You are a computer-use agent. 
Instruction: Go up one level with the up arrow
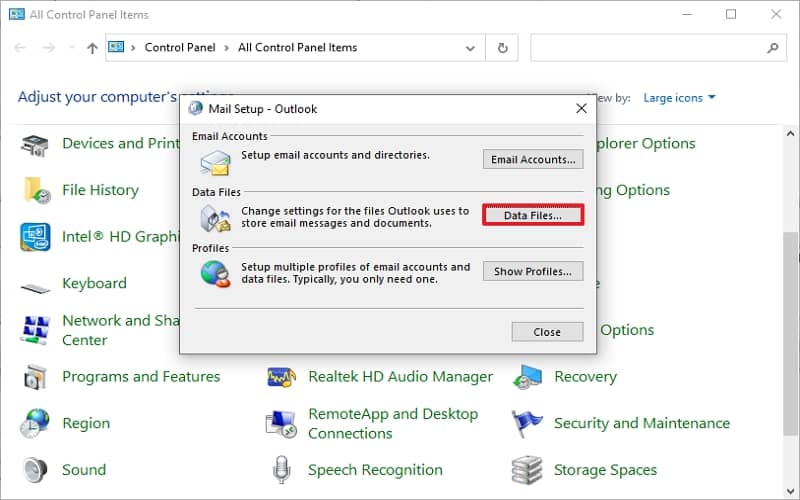click(92, 48)
